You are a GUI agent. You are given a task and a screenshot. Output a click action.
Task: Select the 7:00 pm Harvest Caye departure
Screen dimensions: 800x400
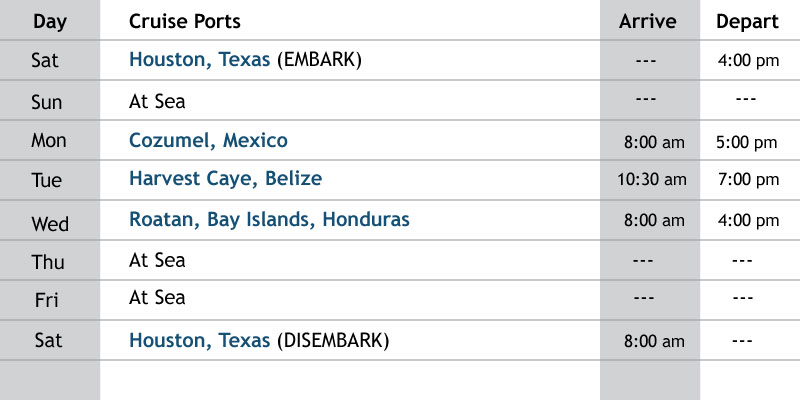tap(748, 180)
